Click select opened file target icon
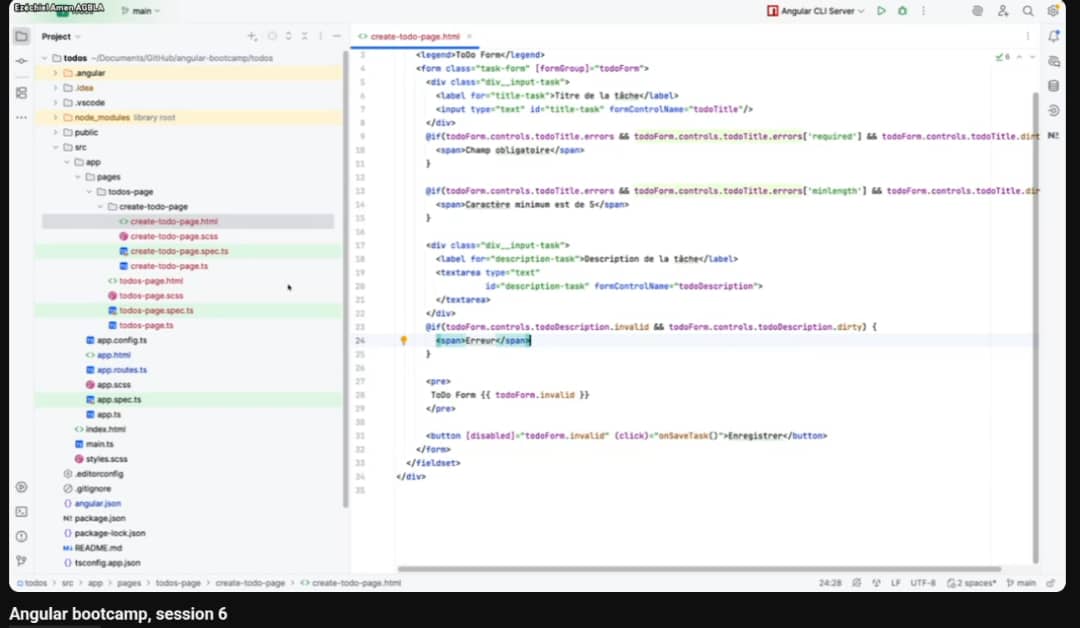Screen dimensions: 1080x628 272,36
